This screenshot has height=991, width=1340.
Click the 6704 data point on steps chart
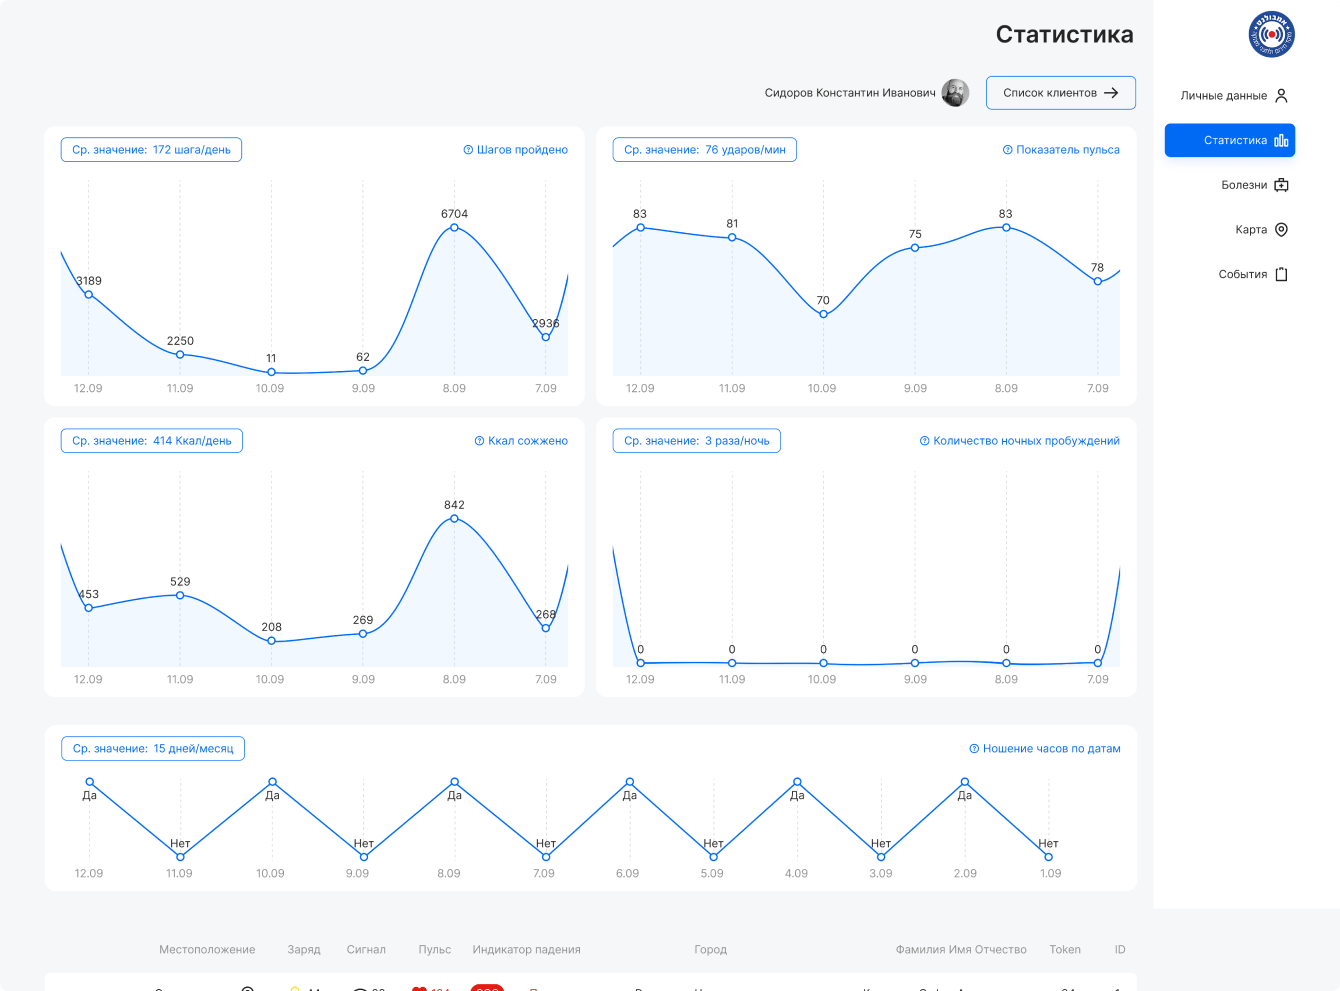454,228
